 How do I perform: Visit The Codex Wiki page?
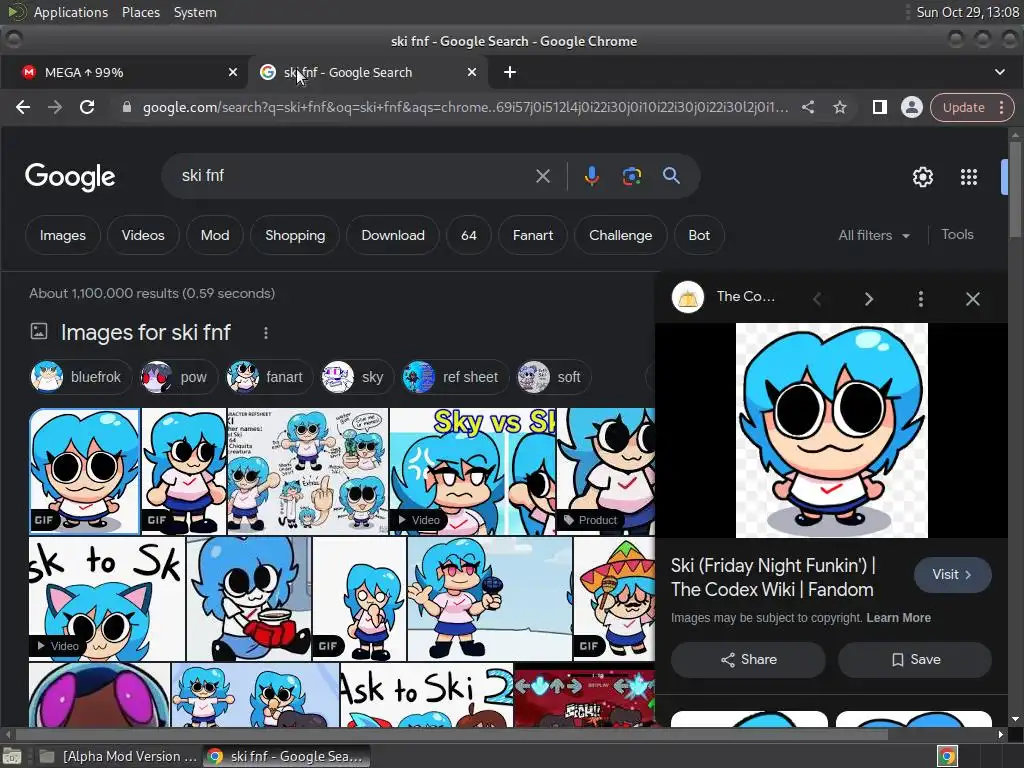click(x=952, y=575)
